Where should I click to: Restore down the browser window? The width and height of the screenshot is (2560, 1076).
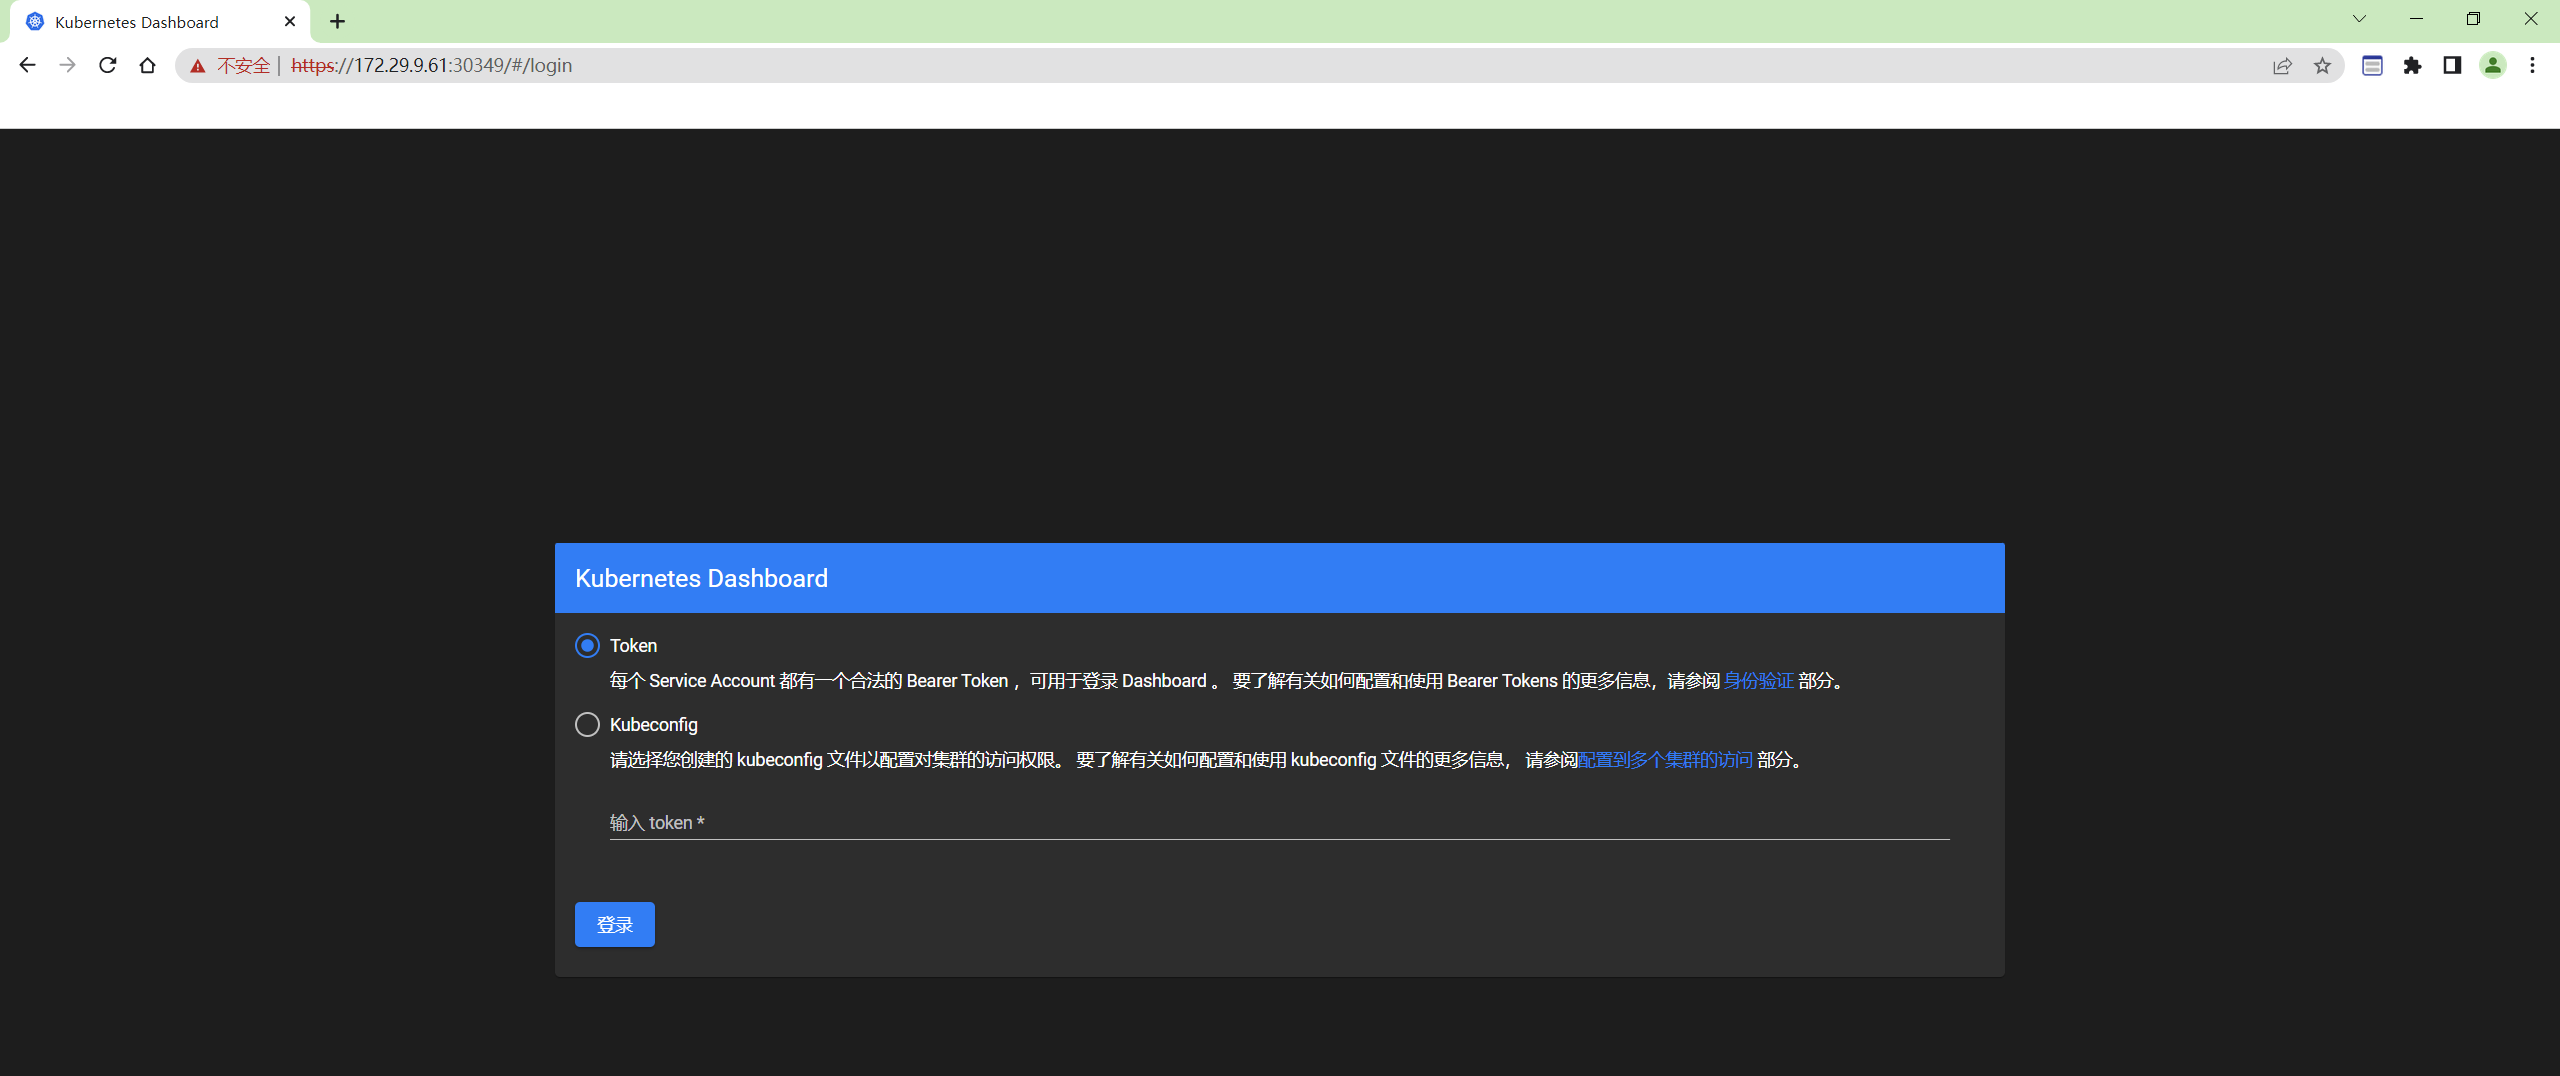tap(2473, 19)
